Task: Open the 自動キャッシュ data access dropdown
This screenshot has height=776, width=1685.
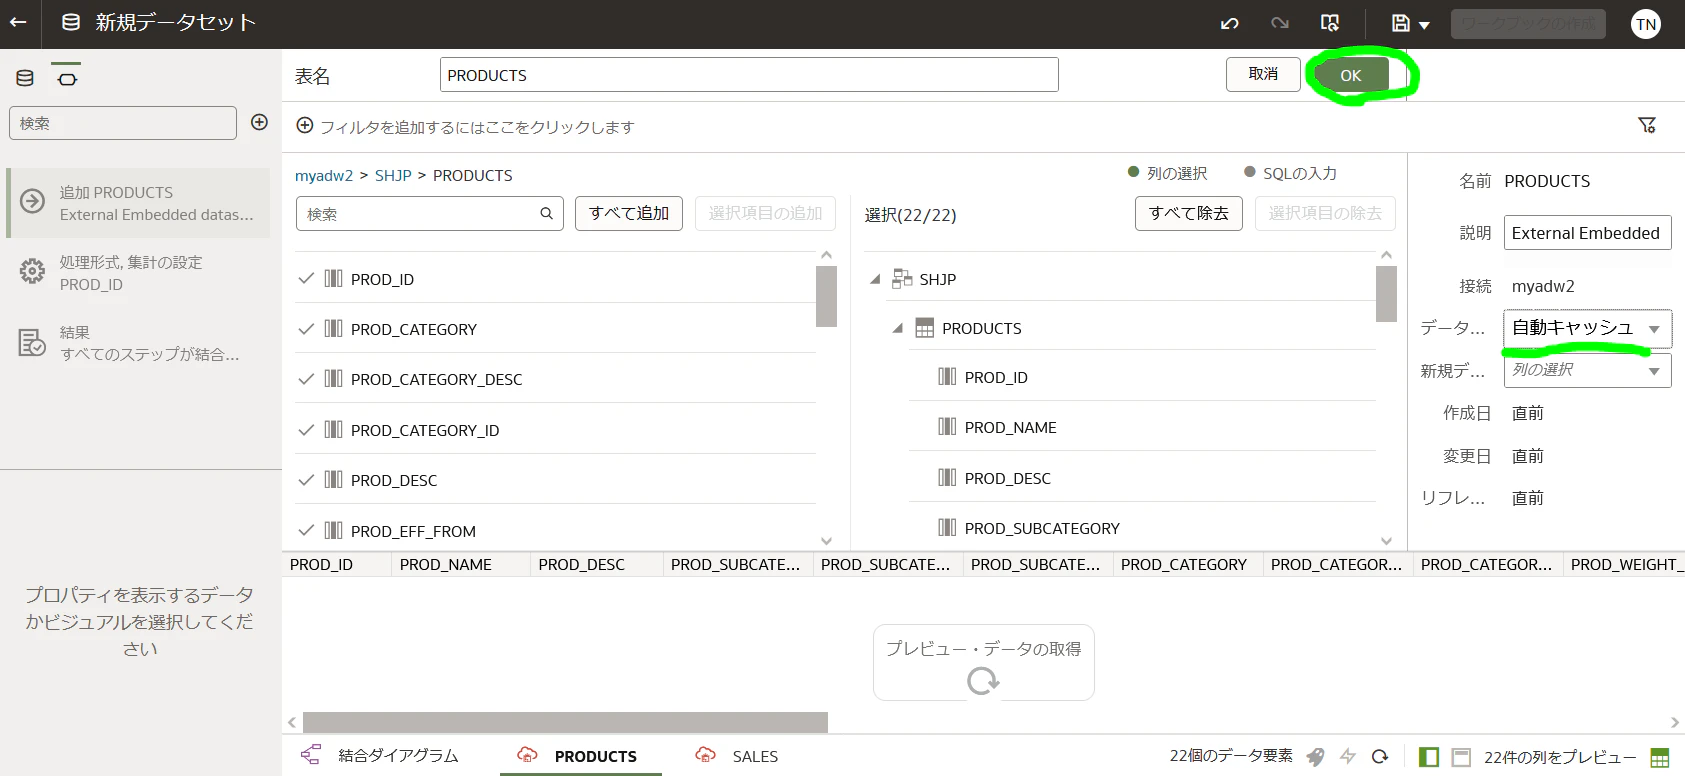Action: coord(1587,328)
